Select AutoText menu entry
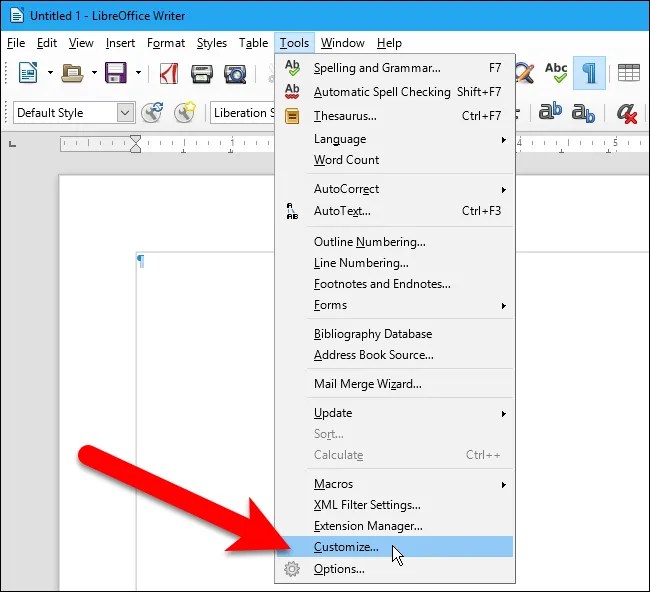This screenshot has height=592, width=650. [395, 211]
